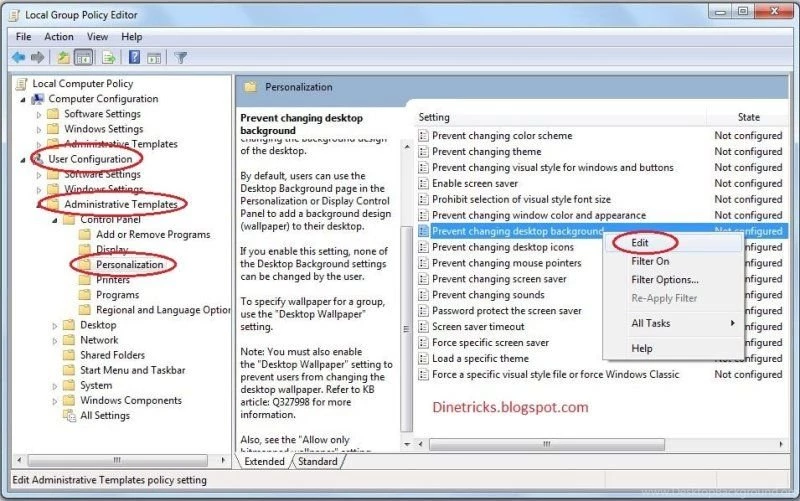Expand the Network tree node
Image resolution: width=800 pixels, height=501 pixels.
tap(55, 341)
